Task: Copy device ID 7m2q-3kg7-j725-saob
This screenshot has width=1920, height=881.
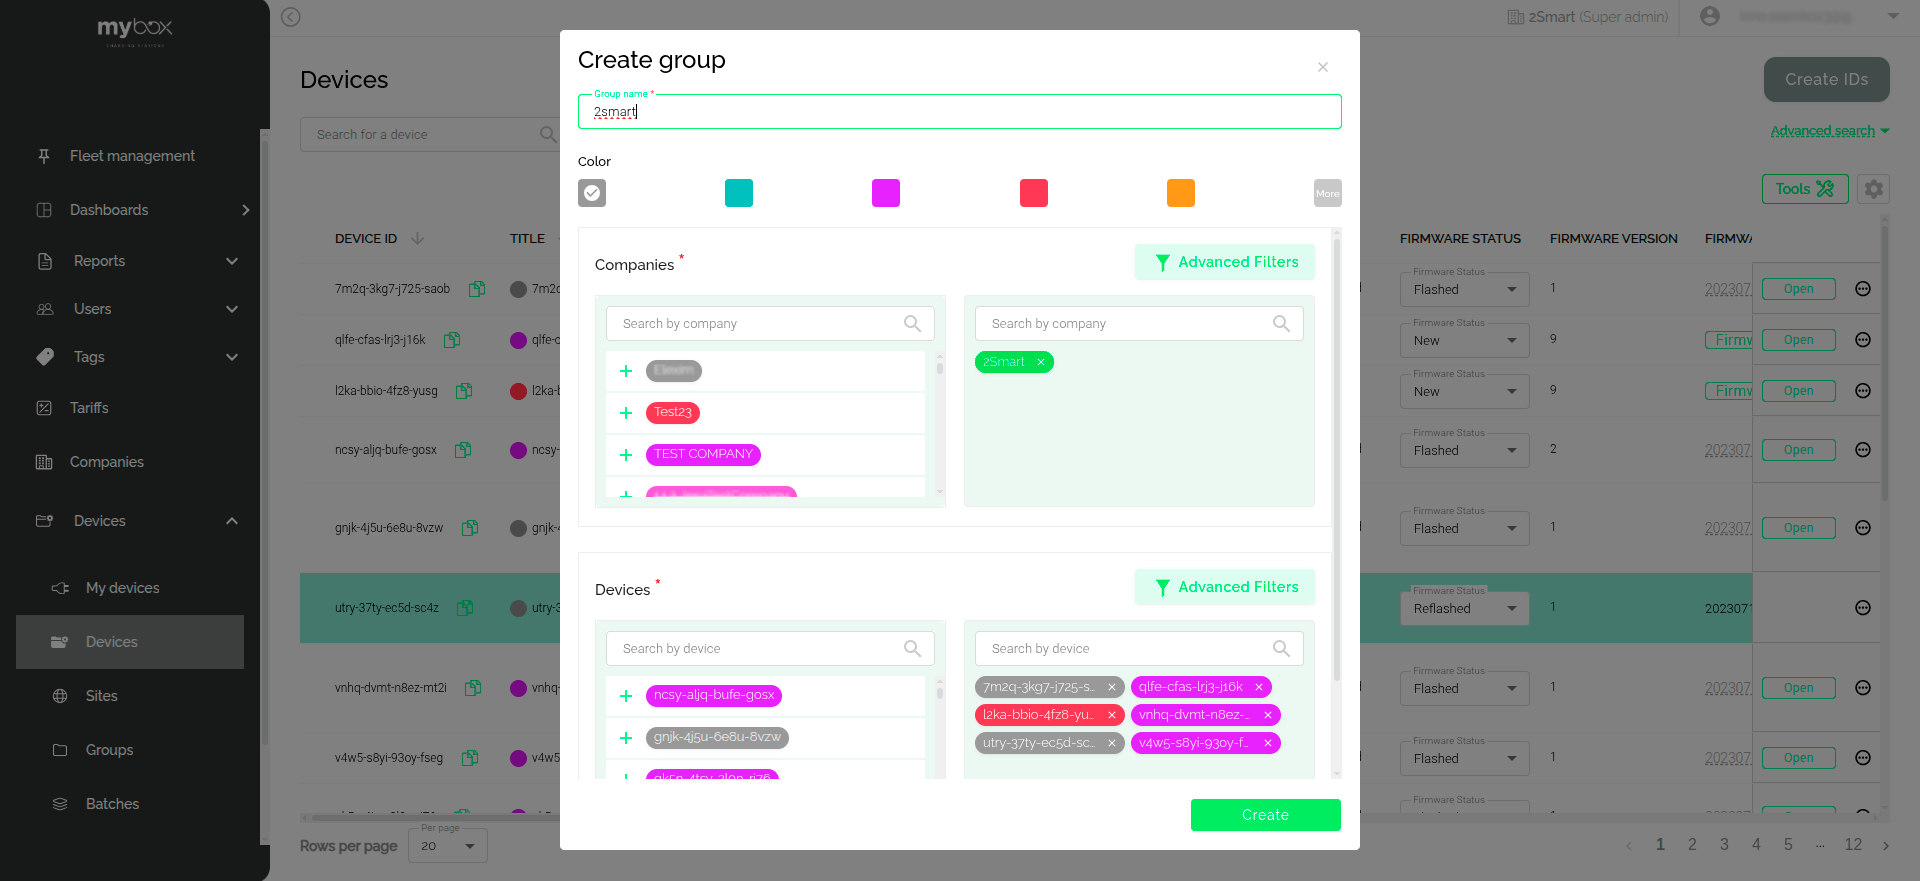Action: pyautogui.click(x=477, y=289)
